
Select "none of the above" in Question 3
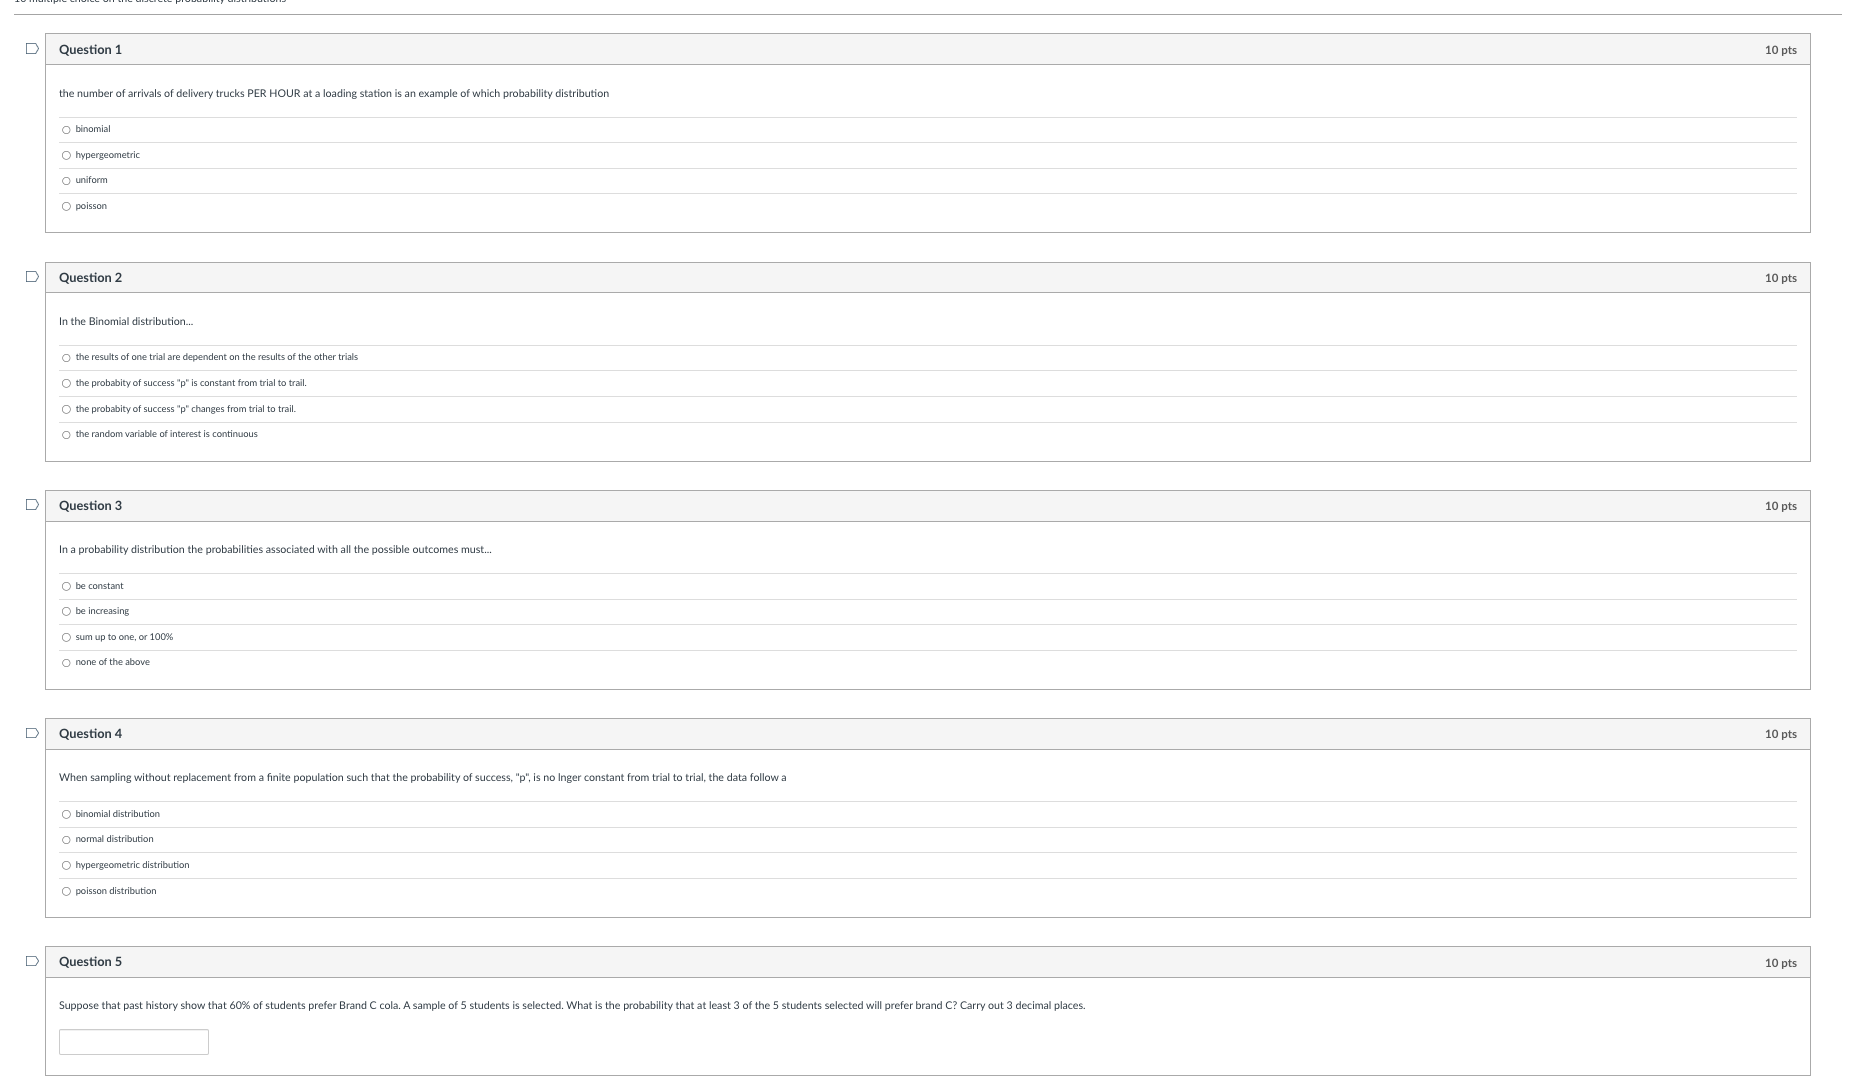66,663
